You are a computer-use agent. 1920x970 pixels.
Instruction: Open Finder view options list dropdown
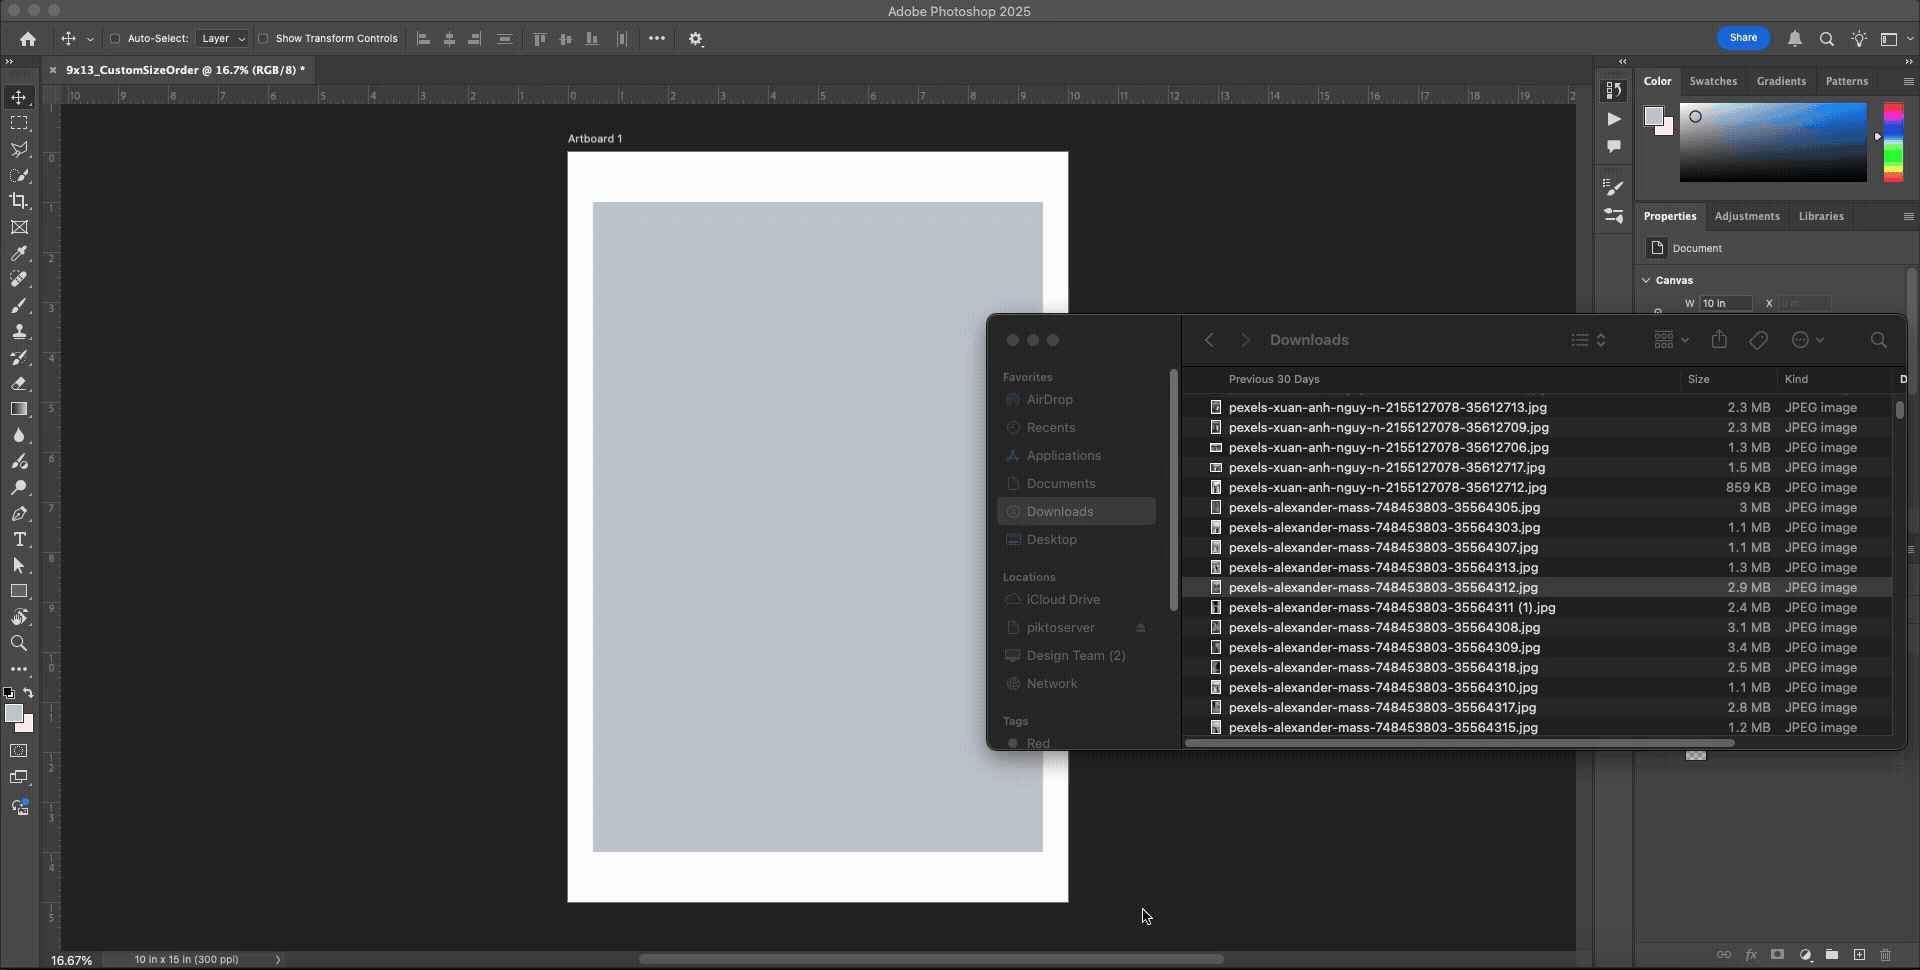pos(1588,340)
